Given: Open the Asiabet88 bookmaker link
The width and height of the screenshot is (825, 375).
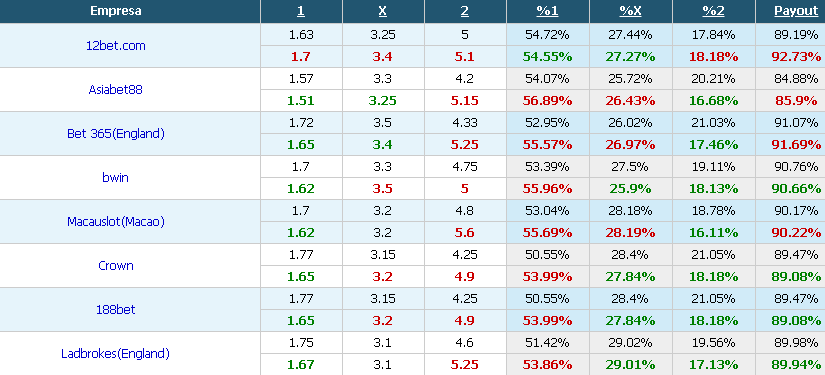Looking at the screenshot, I should tap(116, 90).
